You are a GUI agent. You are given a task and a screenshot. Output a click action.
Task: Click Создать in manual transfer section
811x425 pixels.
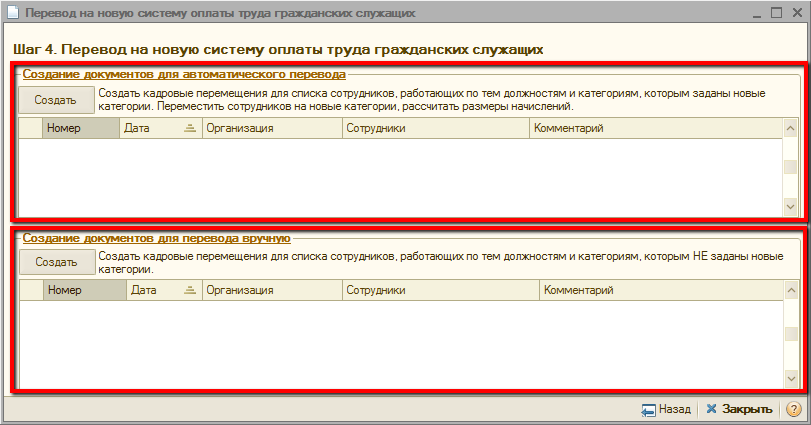pyautogui.click(x=55, y=262)
